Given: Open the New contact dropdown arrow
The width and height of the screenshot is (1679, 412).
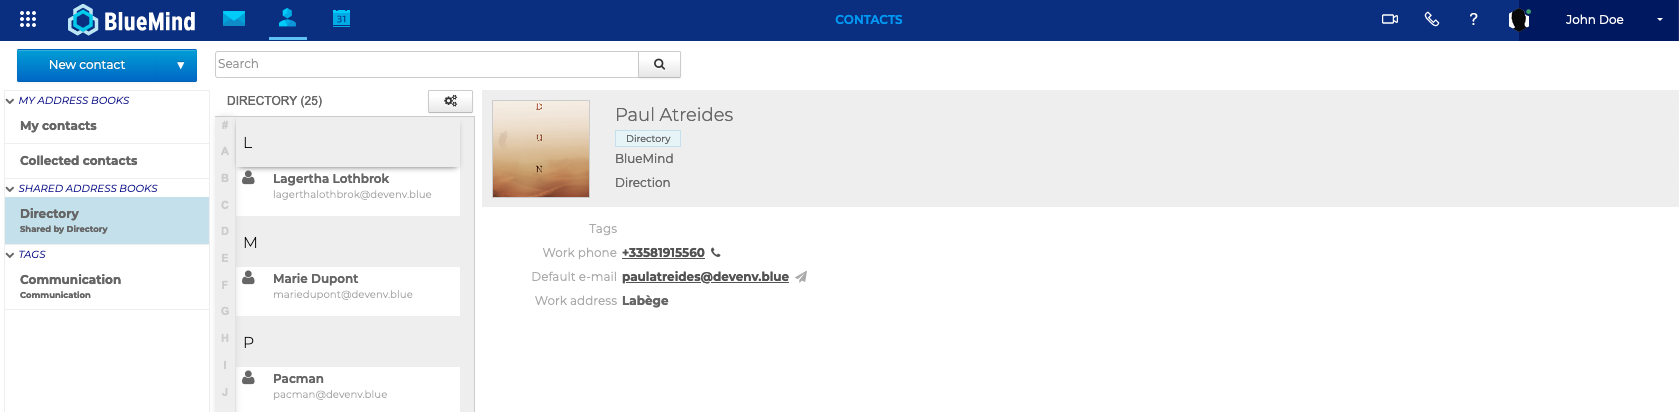Looking at the screenshot, I should coord(180,65).
